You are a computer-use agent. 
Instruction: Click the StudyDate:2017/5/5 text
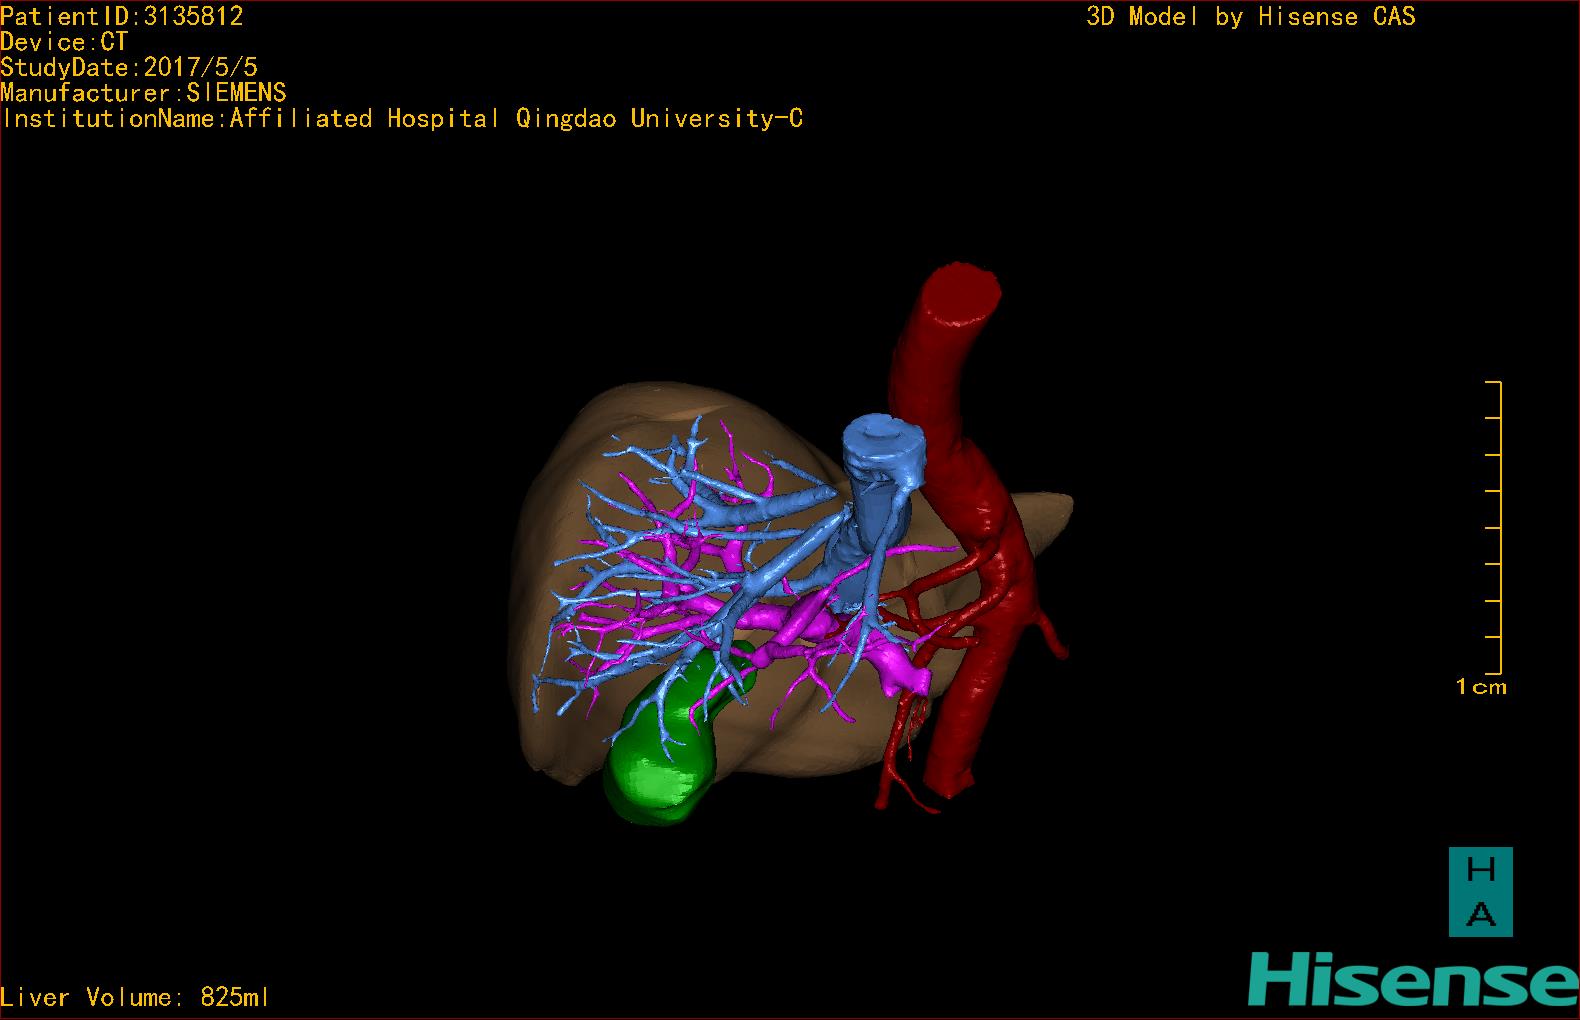click(x=129, y=67)
